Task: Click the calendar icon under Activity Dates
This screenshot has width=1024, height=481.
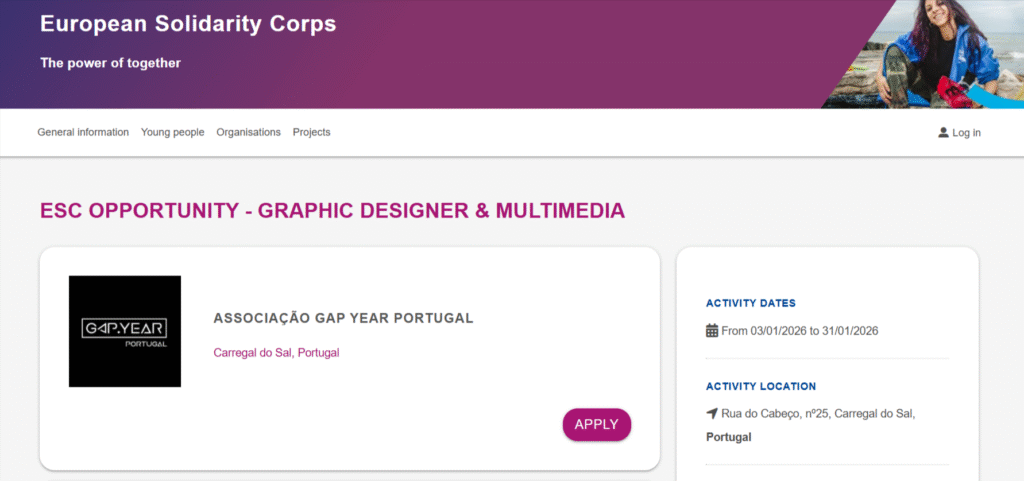Action: (712, 330)
